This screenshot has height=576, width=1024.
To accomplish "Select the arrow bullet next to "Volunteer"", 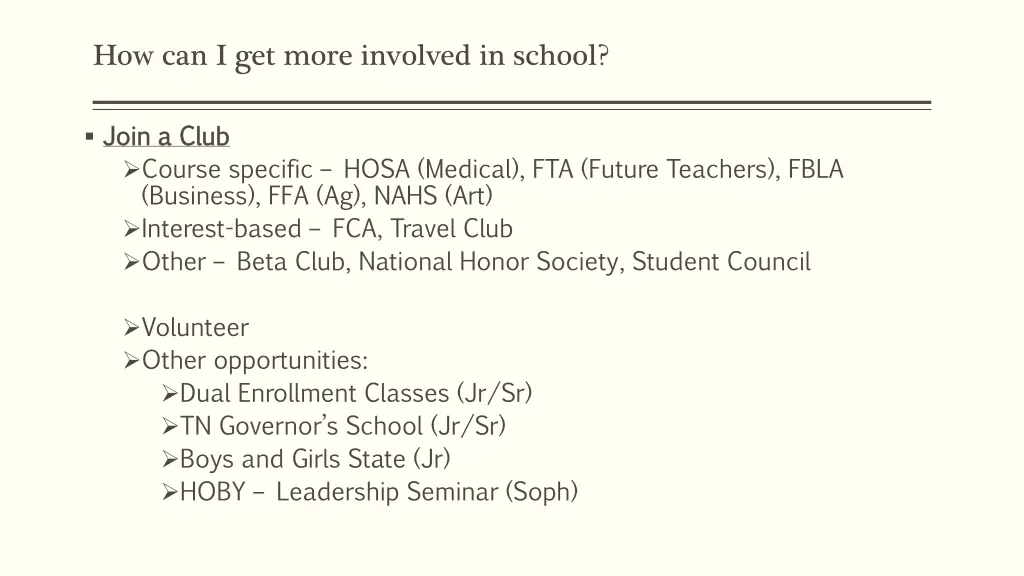I will tap(132, 328).
